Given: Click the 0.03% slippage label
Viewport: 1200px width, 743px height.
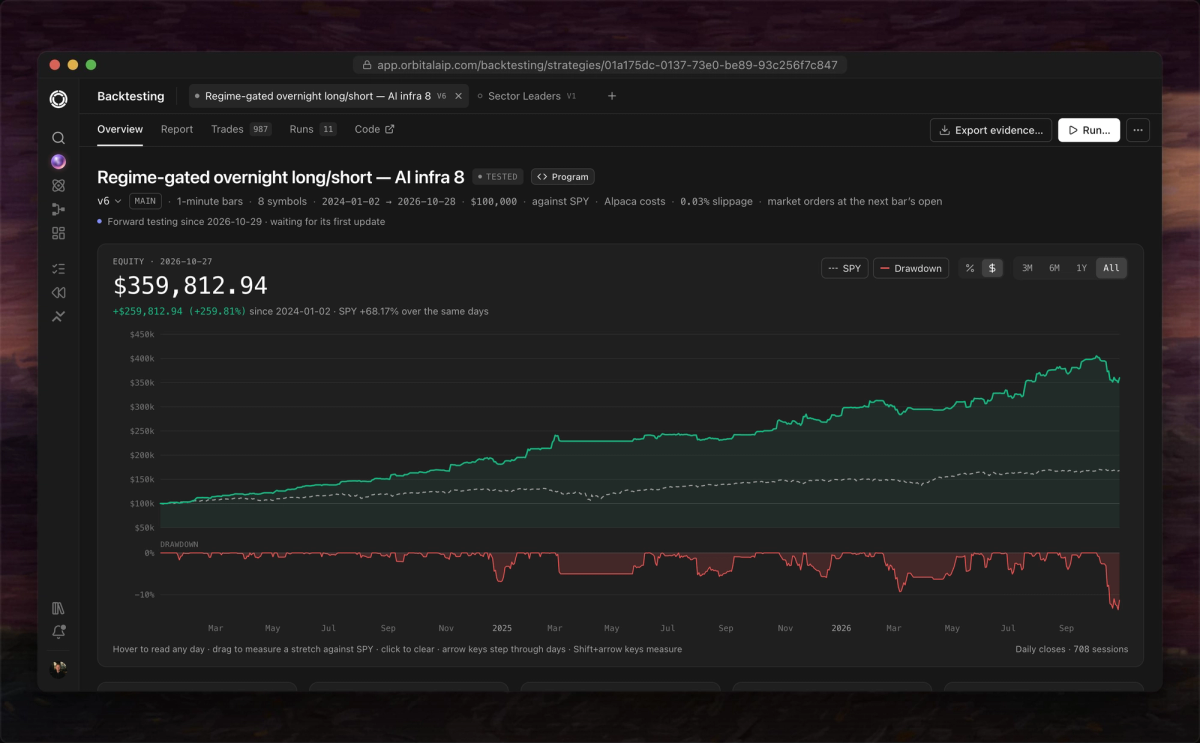Looking at the screenshot, I should 717,201.
